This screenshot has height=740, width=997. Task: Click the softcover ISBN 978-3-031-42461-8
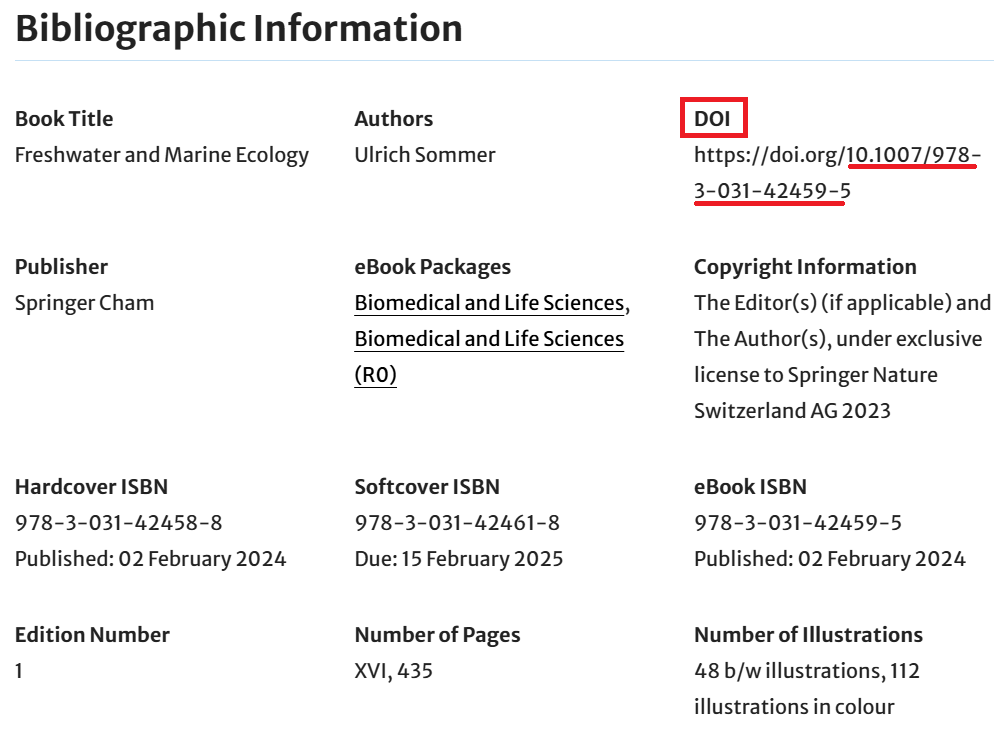tap(457, 523)
